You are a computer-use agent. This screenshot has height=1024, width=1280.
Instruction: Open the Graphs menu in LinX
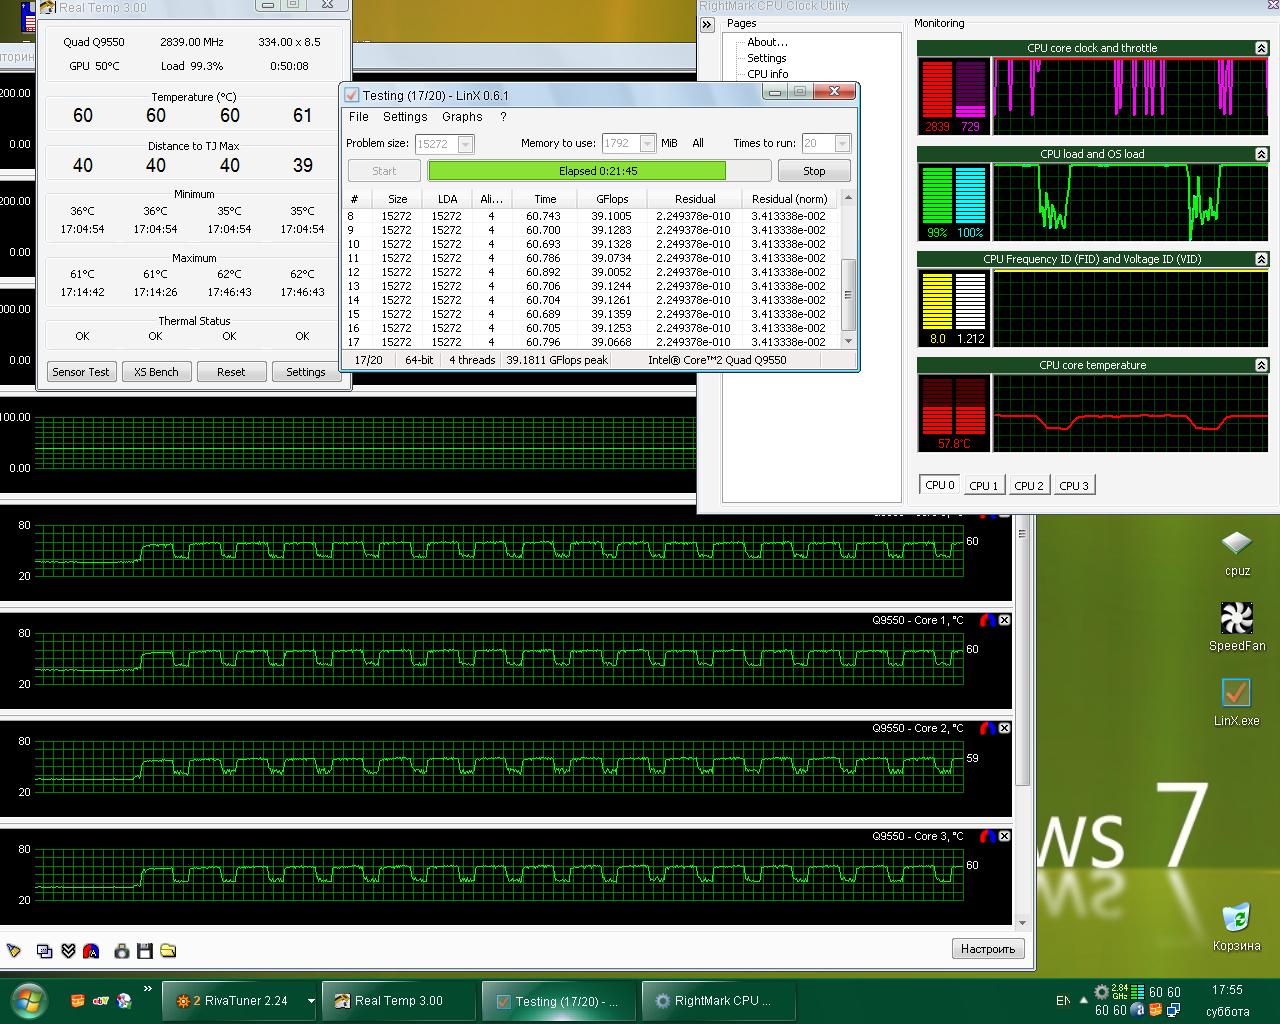pyautogui.click(x=462, y=117)
